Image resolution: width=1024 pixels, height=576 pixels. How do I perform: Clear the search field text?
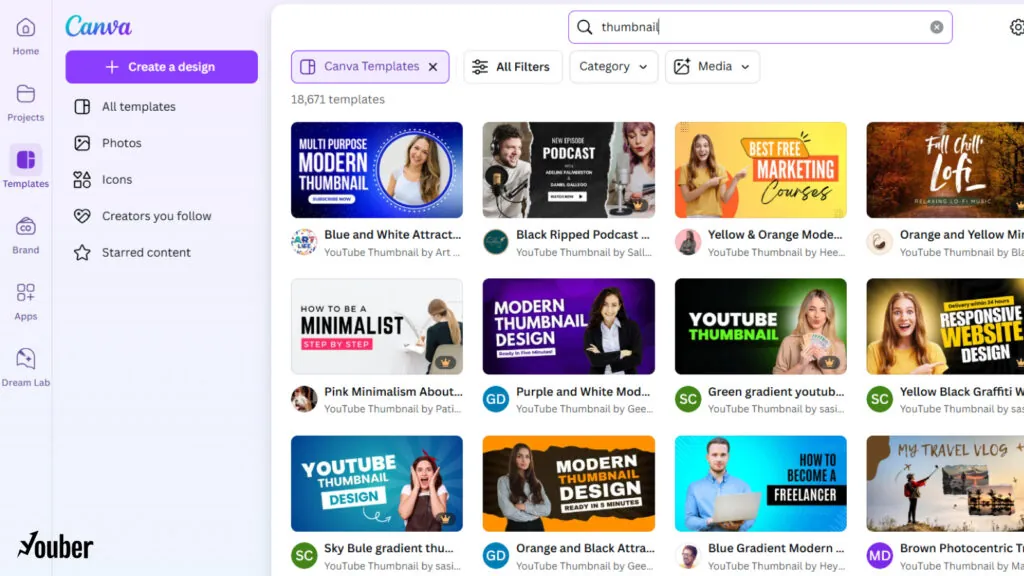936,27
